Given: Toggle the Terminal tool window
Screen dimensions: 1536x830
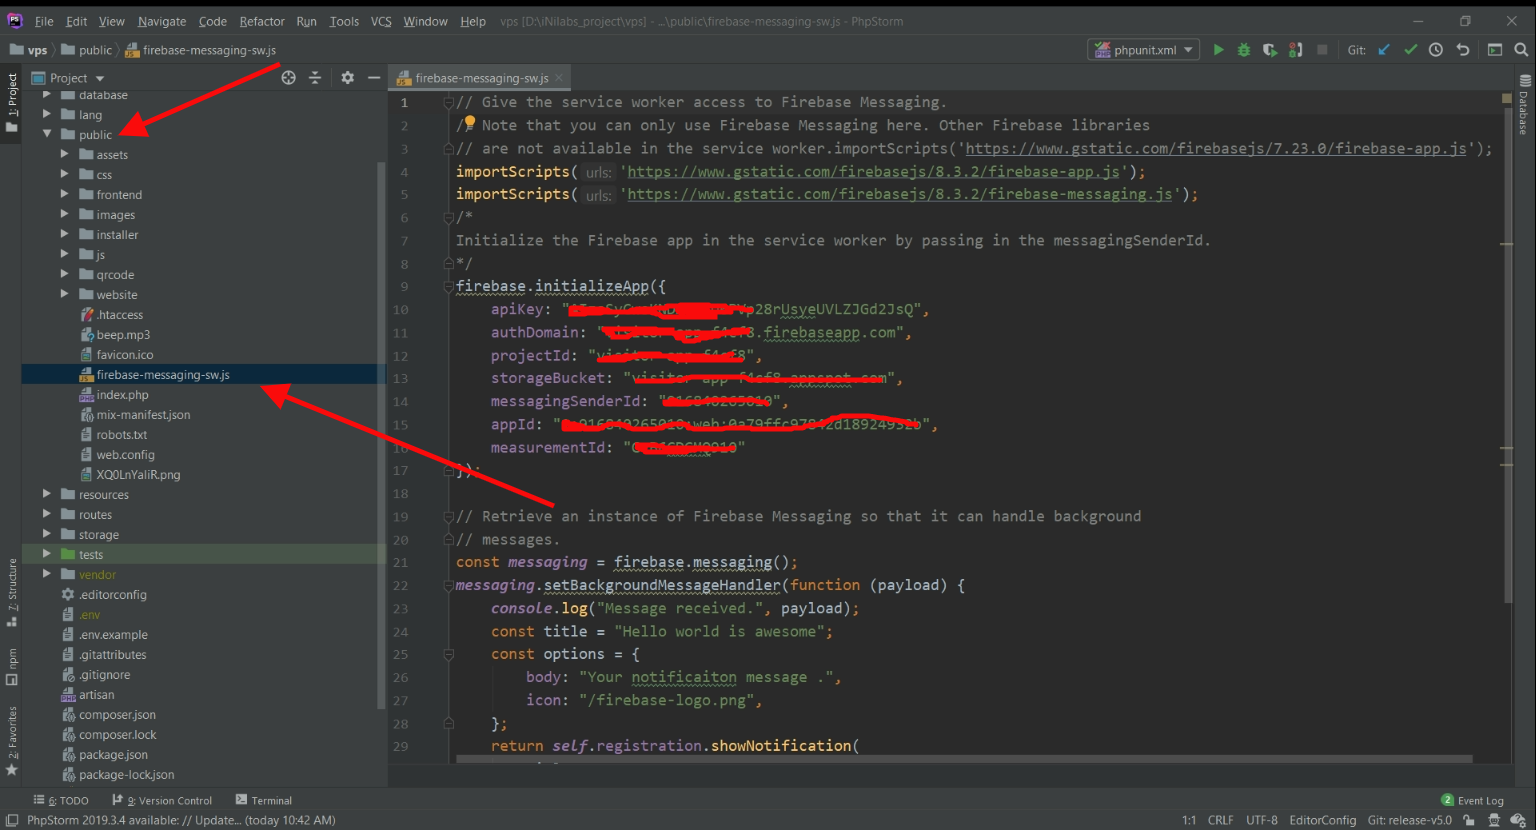Looking at the screenshot, I should 264,800.
